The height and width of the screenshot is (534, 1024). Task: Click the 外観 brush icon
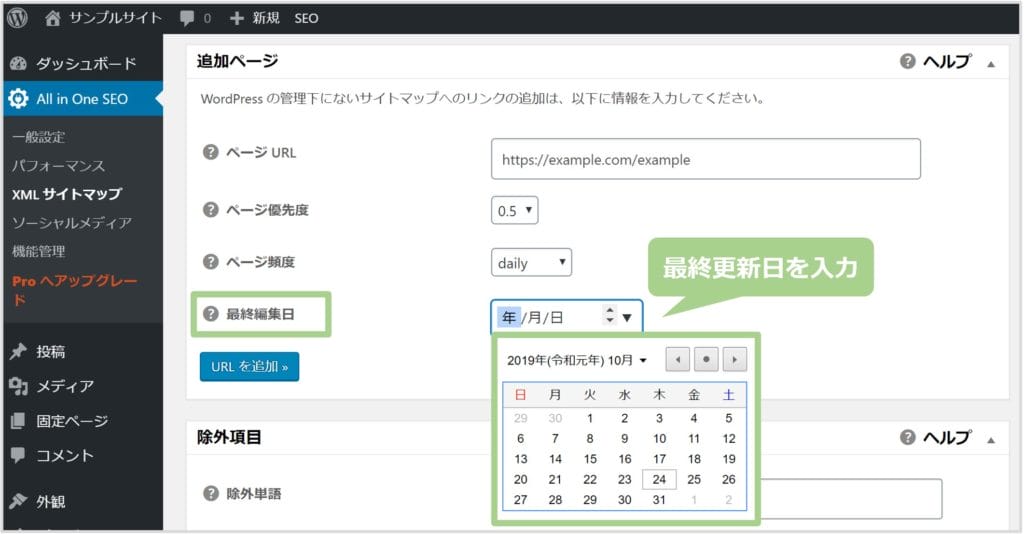(x=18, y=501)
